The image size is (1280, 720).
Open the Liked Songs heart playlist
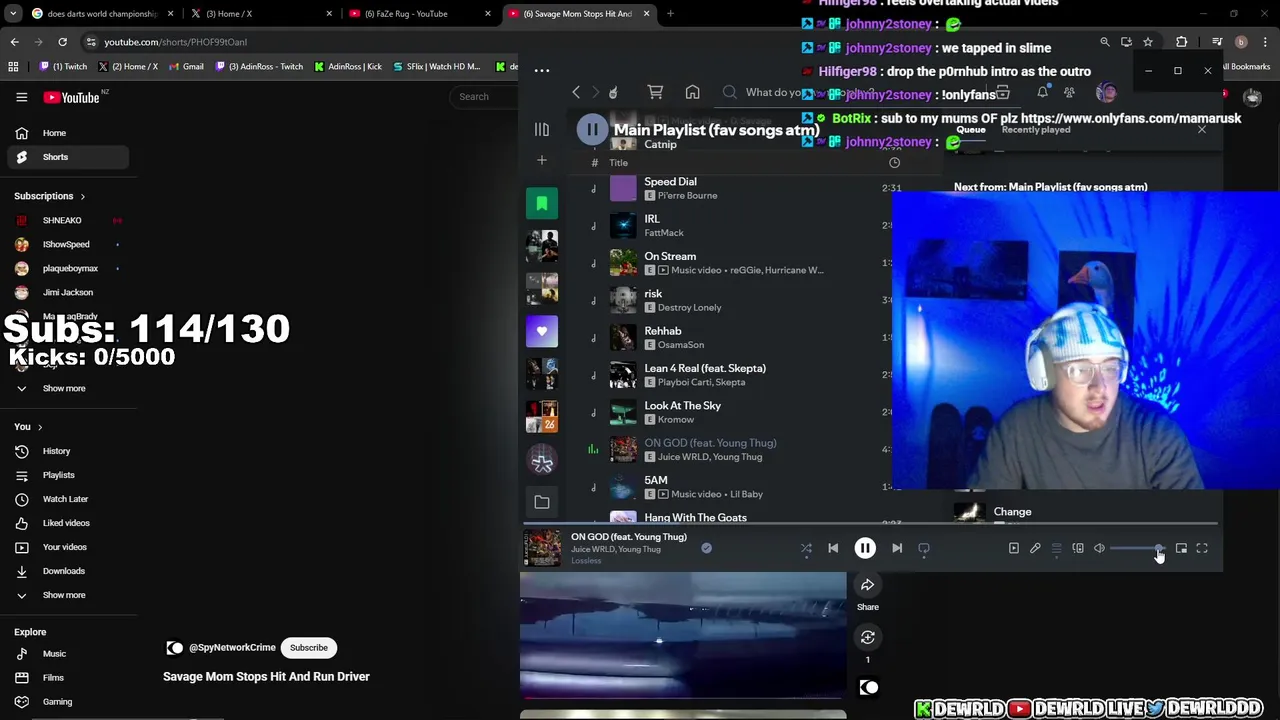click(x=542, y=331)
